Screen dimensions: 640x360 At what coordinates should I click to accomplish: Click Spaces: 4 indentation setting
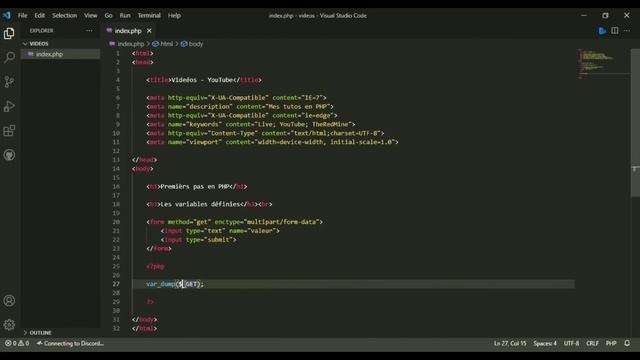click(545, 343)
